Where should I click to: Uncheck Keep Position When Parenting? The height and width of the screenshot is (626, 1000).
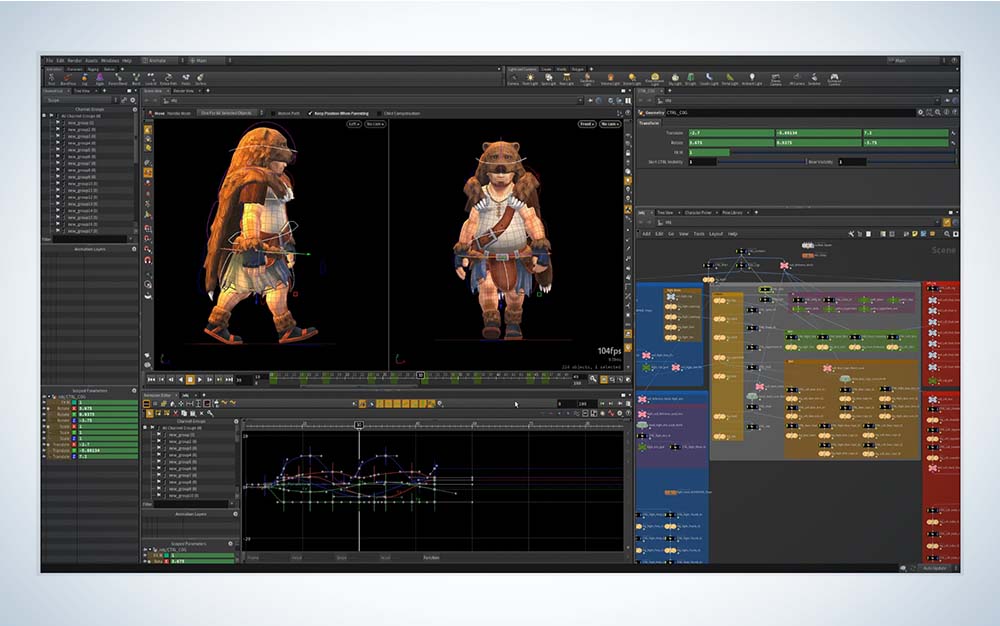tap(312, 113)
